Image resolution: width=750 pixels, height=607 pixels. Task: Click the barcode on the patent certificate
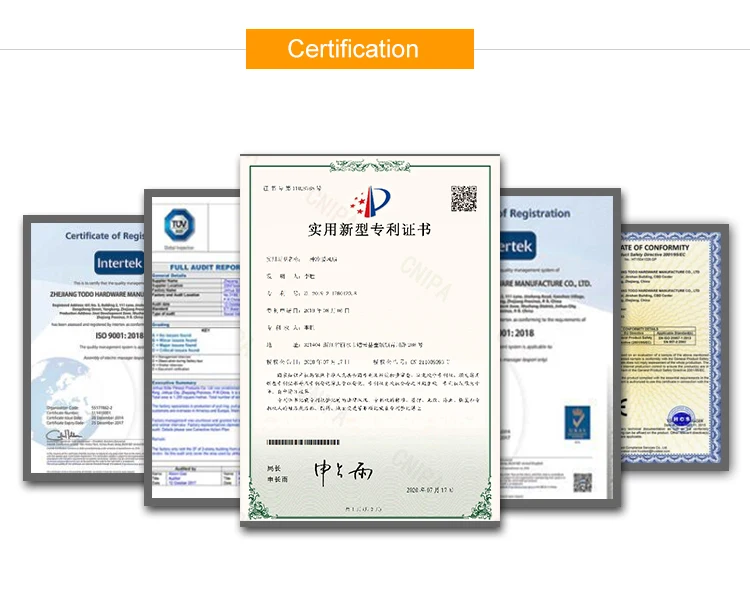coord(303,442)
